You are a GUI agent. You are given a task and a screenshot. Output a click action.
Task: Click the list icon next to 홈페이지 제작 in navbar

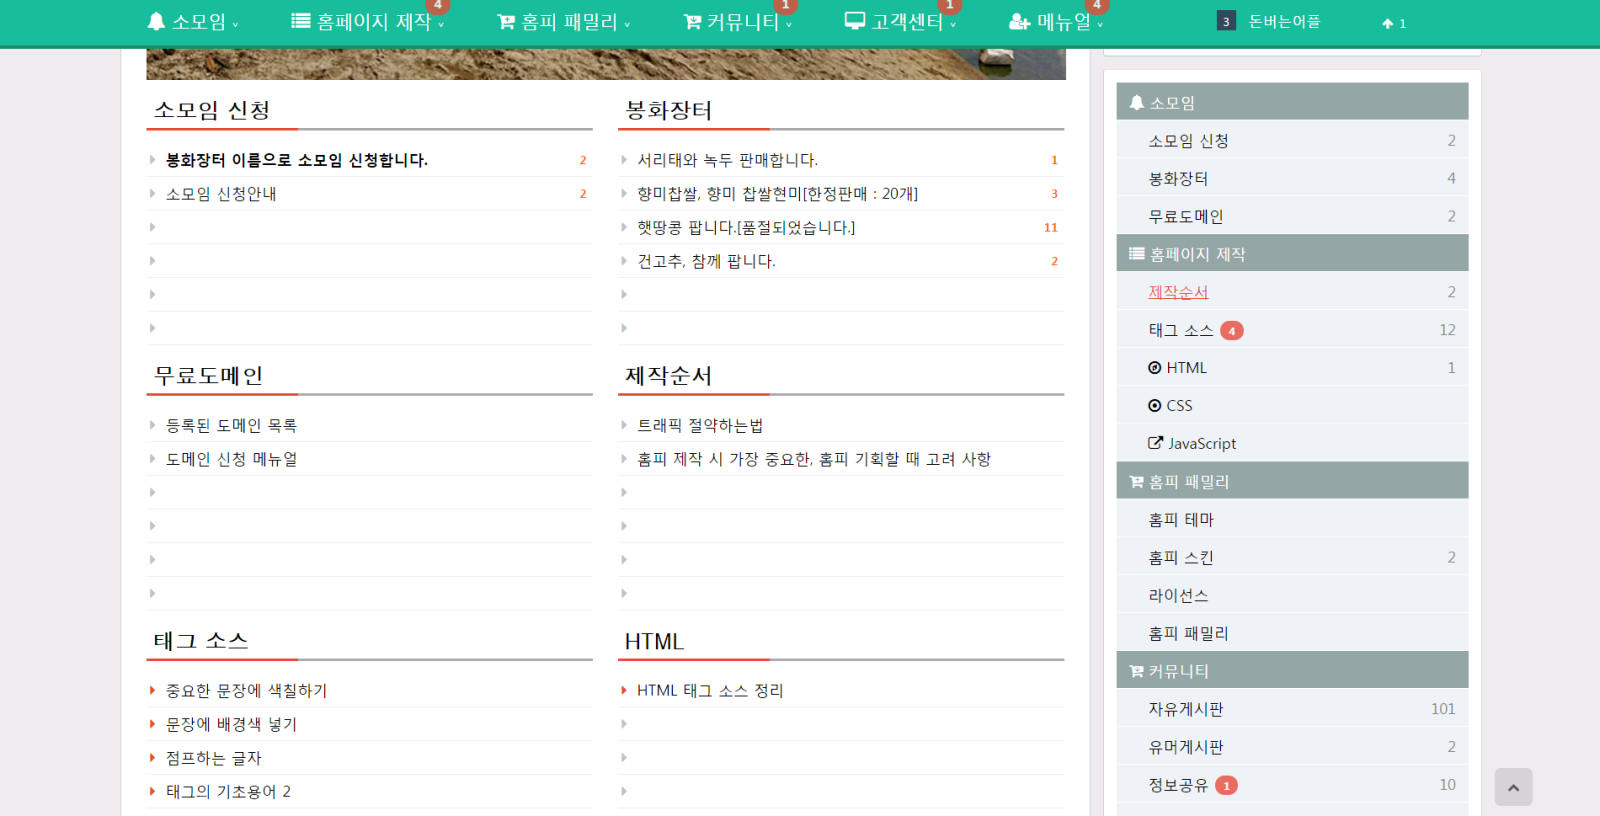pyautogui.click(x=300, y=21)
